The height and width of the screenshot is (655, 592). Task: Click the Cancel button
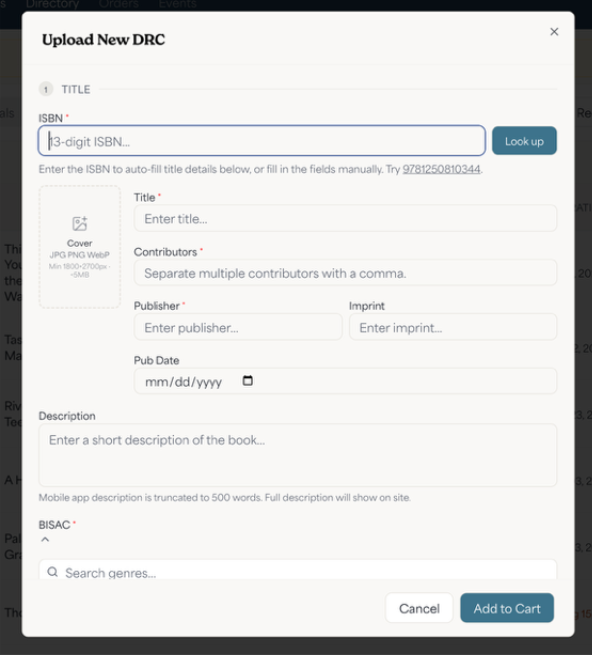(x=419, y=608)
